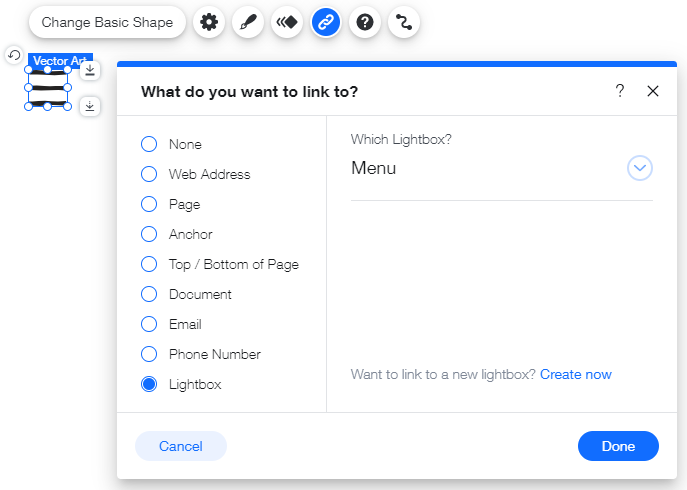The width and height of the screenshot is (687, 490).
Task: Click the Stretch path icon in toolbar
Action: click(404, 22)
